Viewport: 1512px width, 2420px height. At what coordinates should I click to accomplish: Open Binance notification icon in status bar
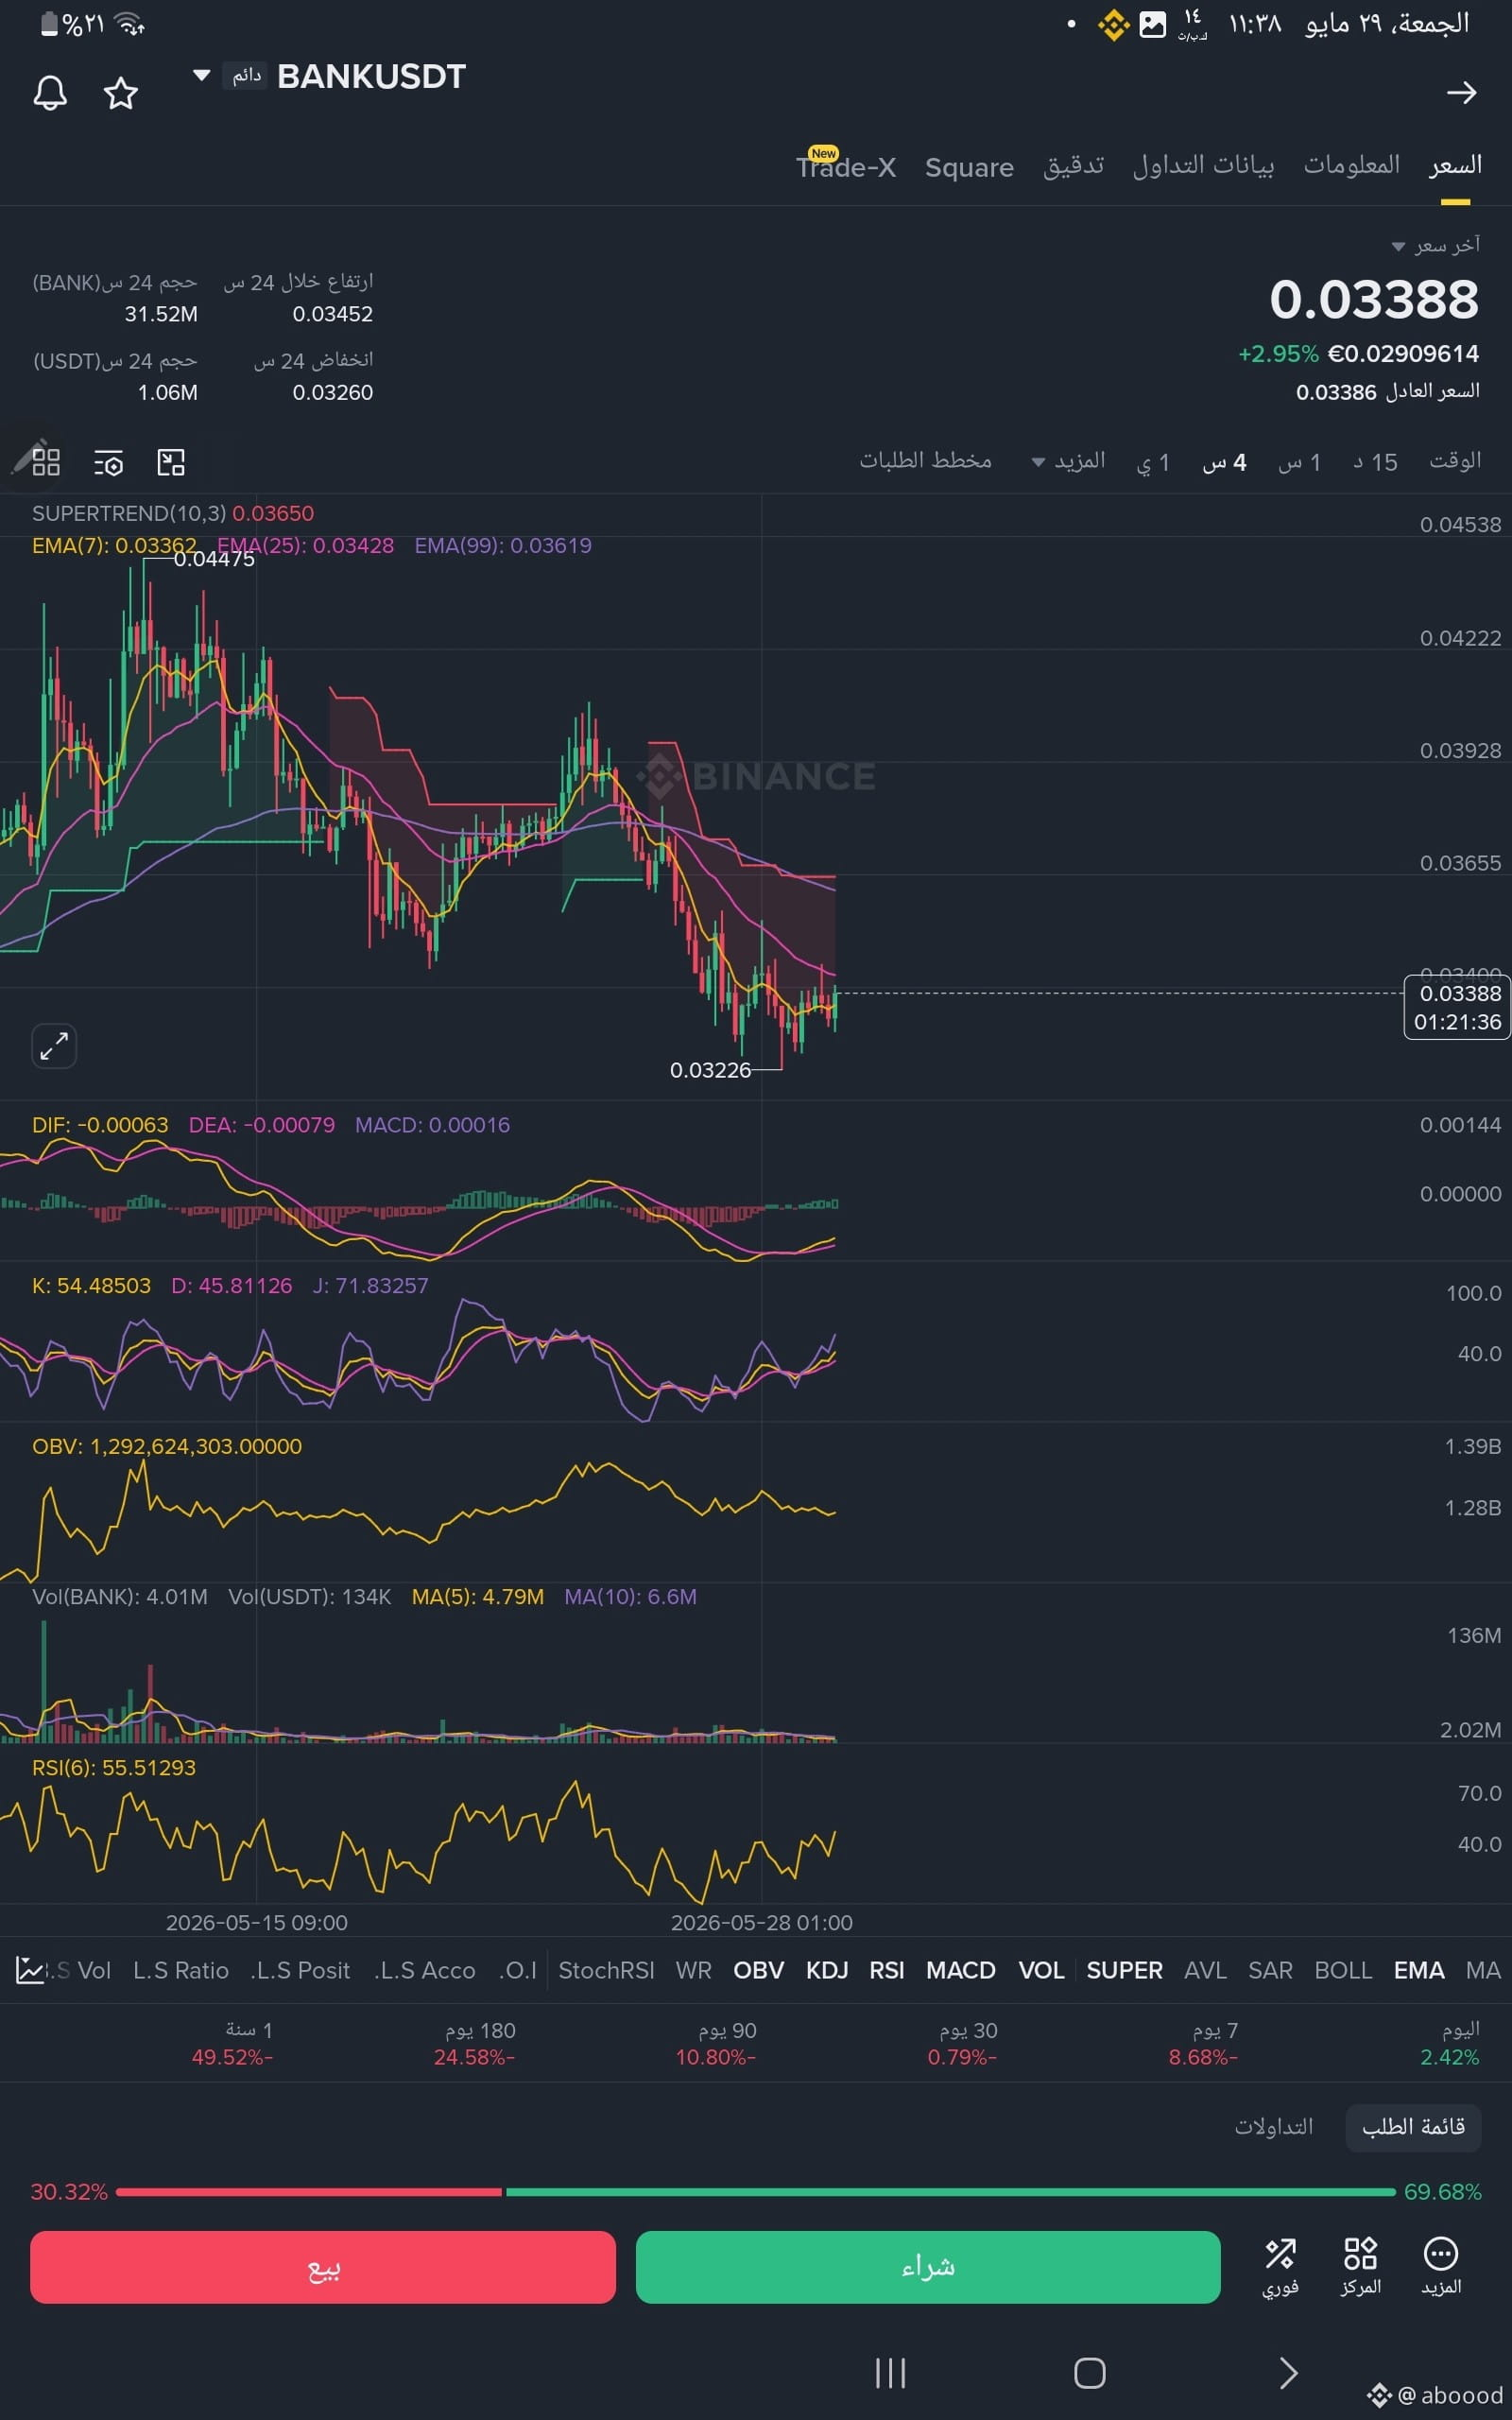coord(1113,24)
